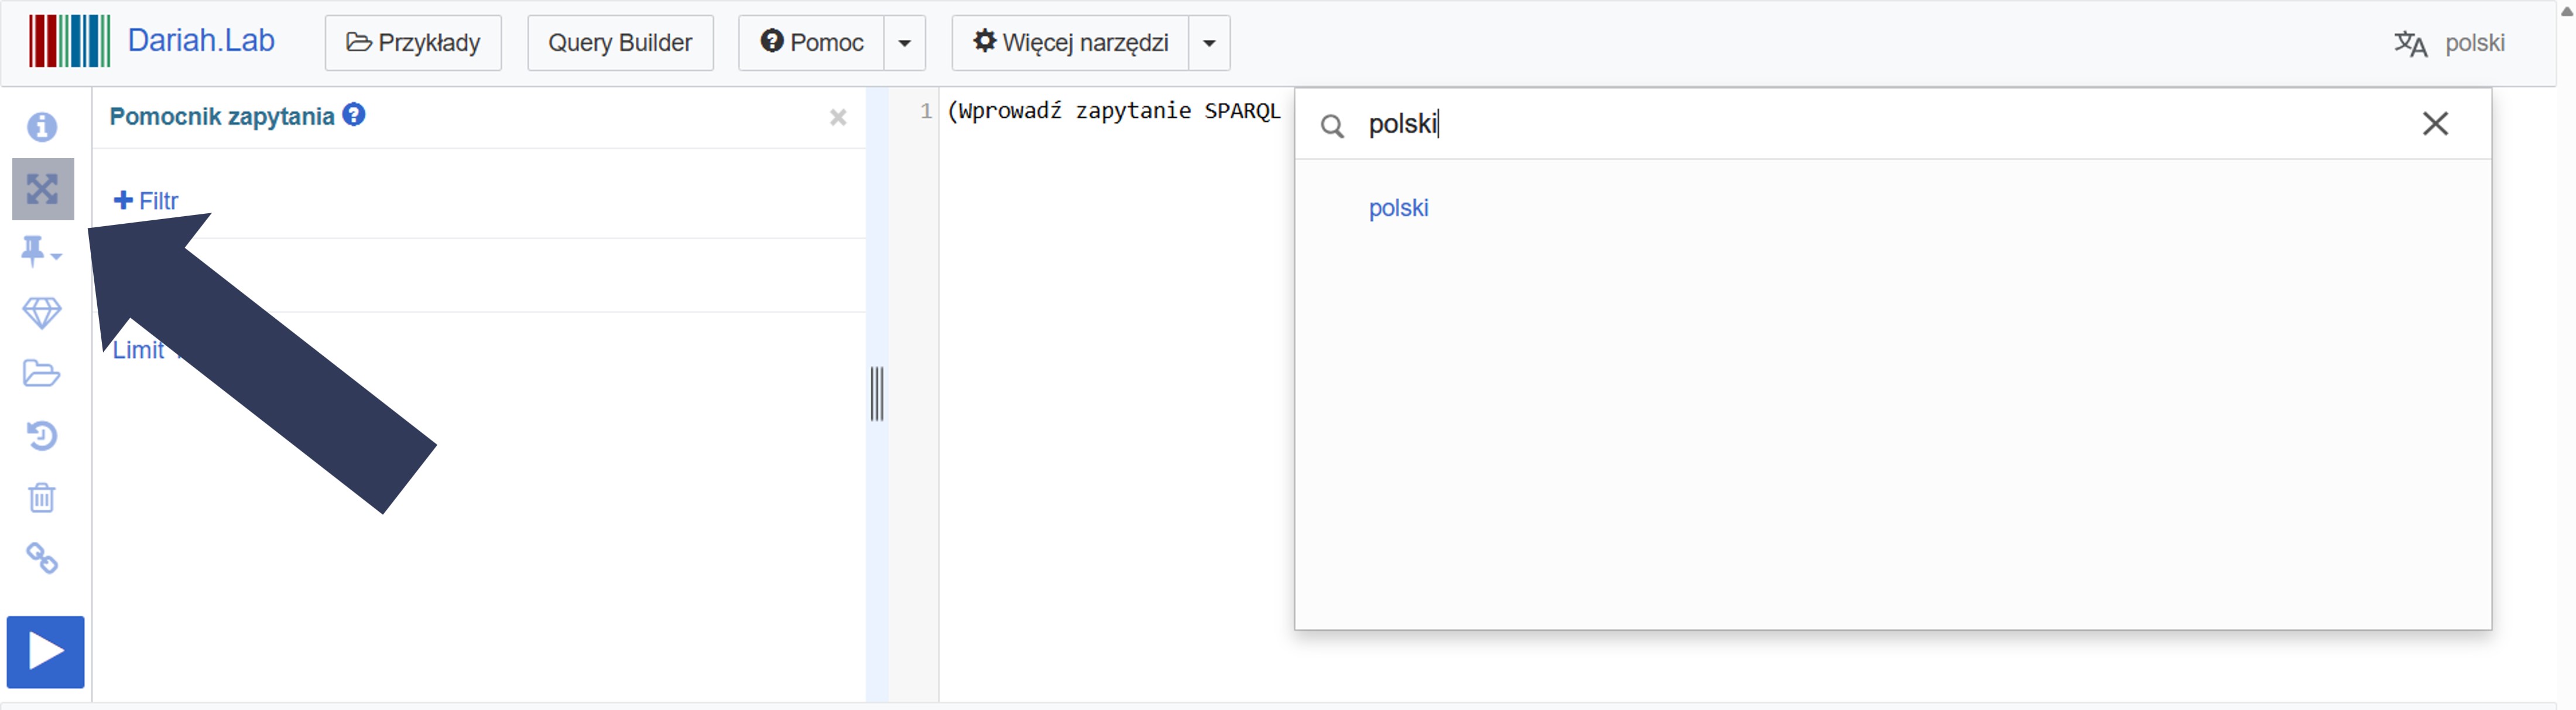Open Query Builder
2576x710 pixels.
(620, 43)
